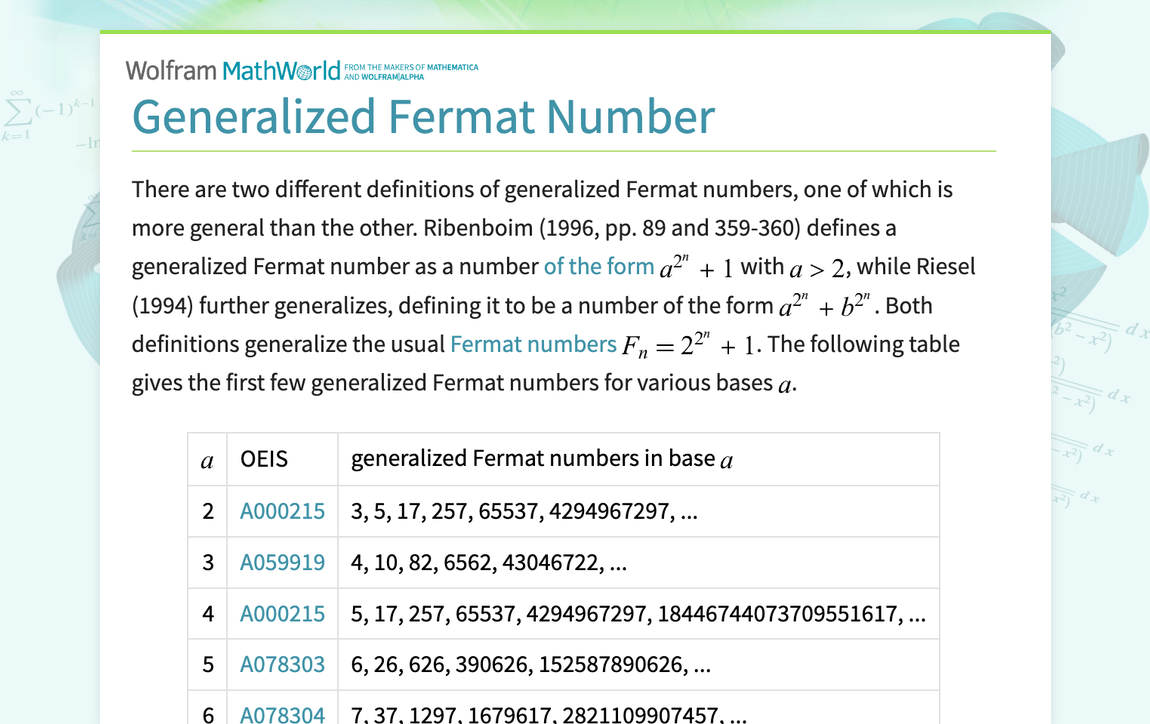The width and height of the screenshot is (1150, 724).
Task: Open OEIS sequence A000215 for base 2
Action: point(282,510)
